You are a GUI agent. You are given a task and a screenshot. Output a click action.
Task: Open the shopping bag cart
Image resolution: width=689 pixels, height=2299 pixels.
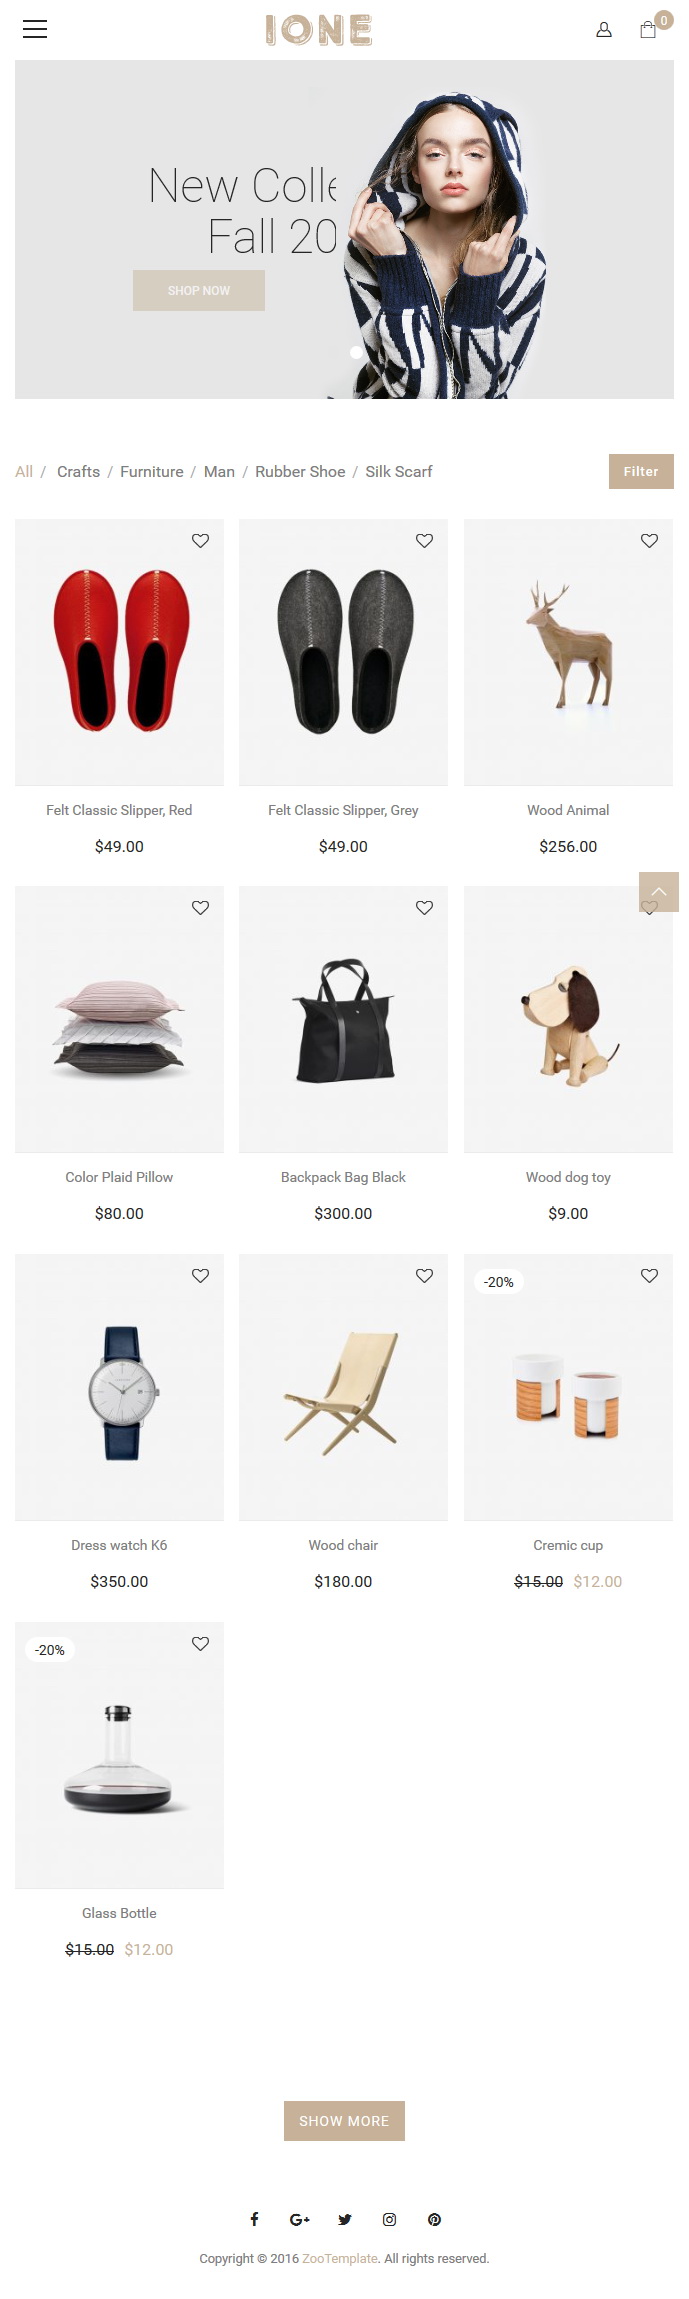click(648, 30)
